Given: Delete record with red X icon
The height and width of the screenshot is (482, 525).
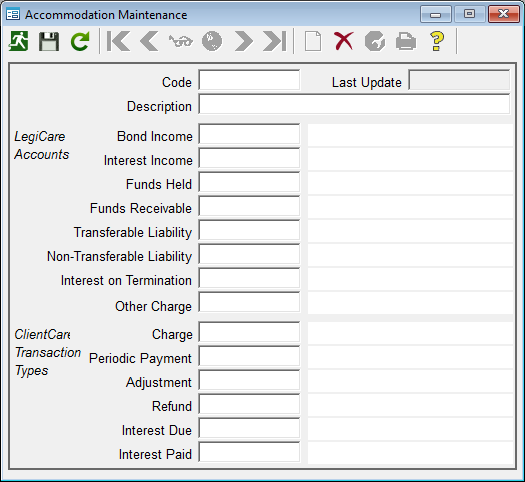Looking at the screenshot, I should [344, 41].
